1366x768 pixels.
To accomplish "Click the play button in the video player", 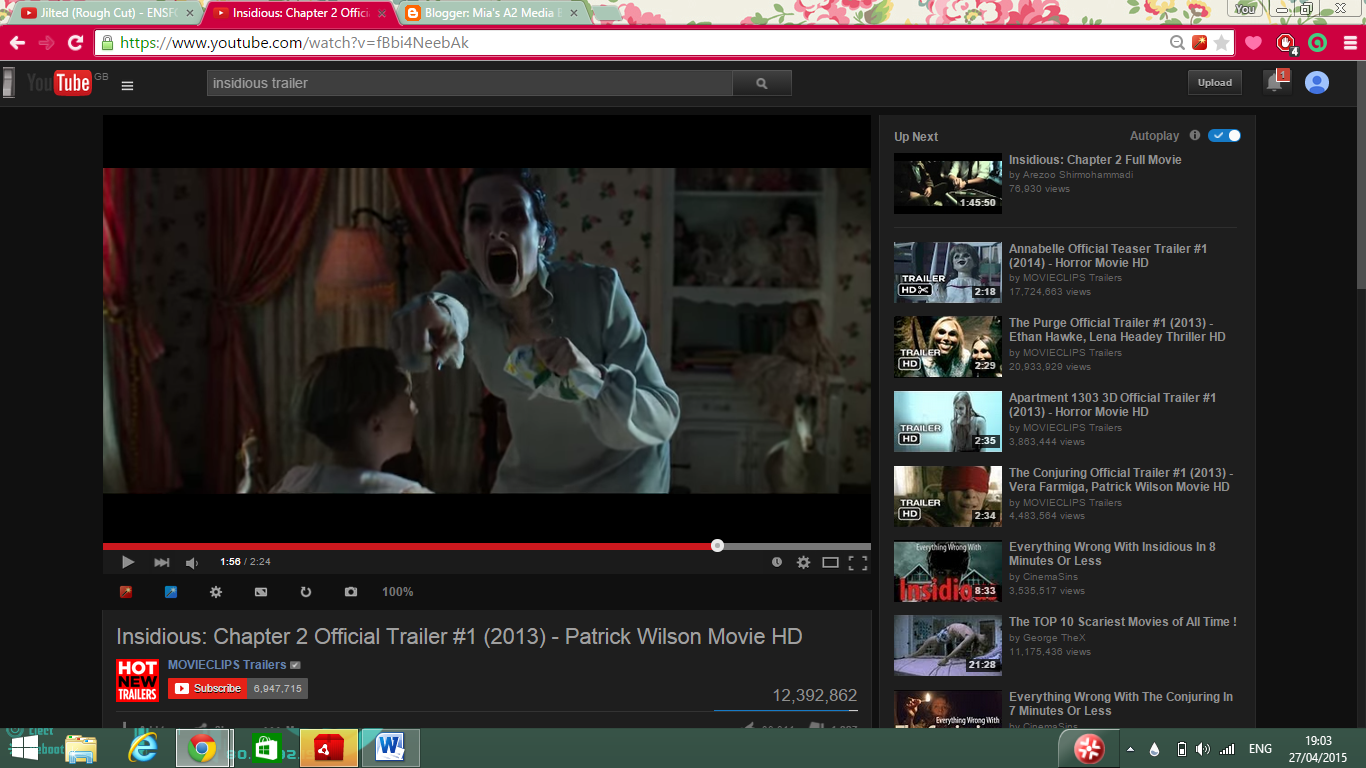I will coord(128,562).
